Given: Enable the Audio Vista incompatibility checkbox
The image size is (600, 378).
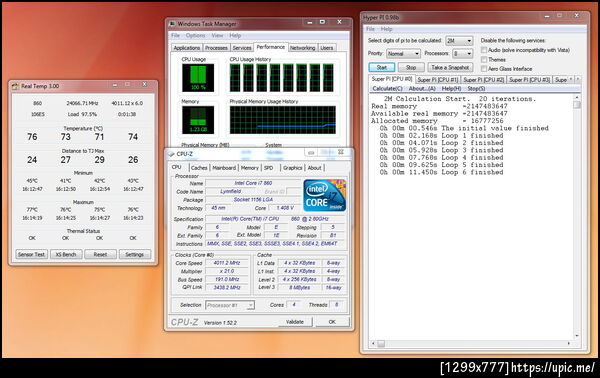Looking at the screenshot, I should click(x=484, y=50).
